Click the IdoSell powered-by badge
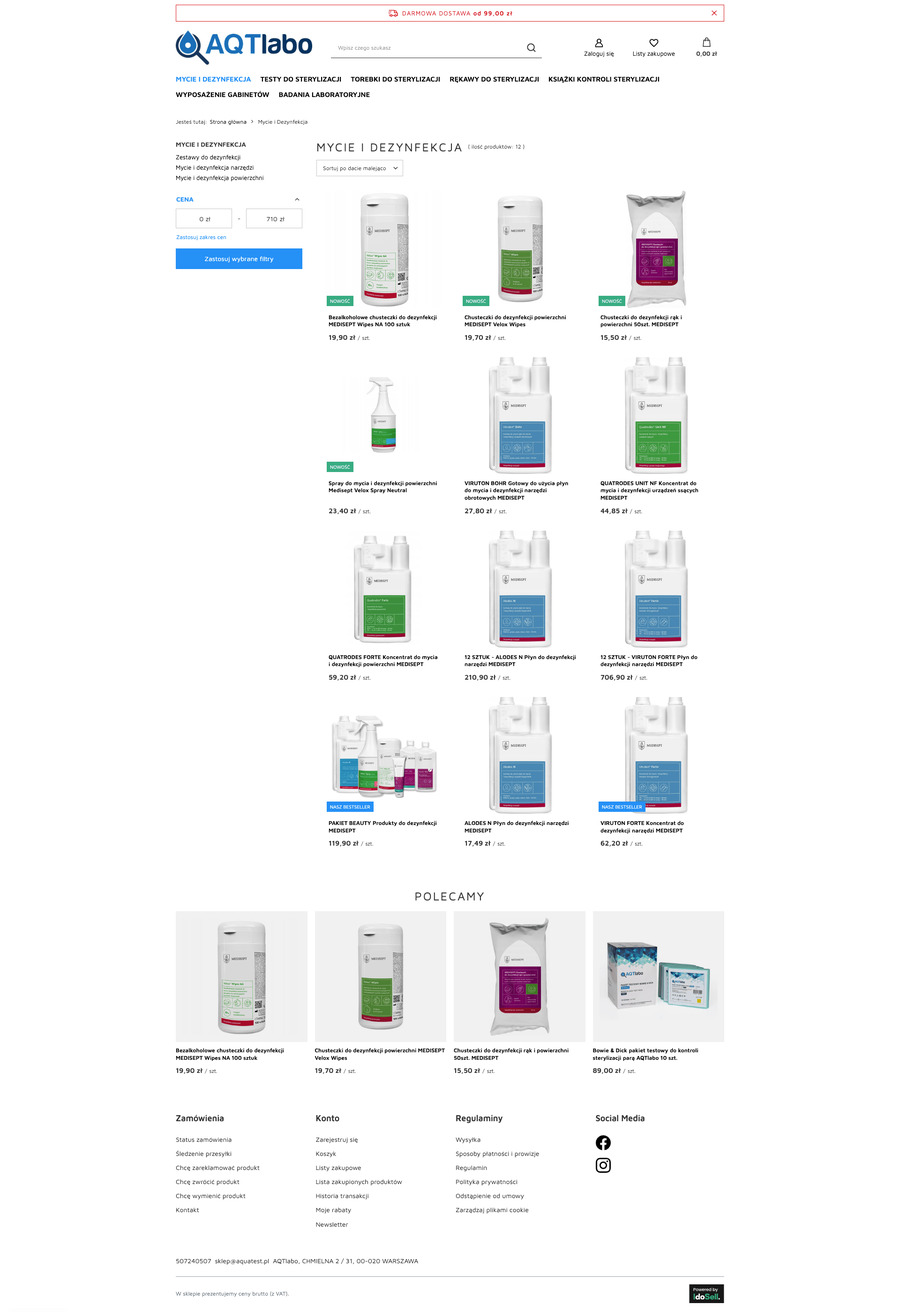Viewport: 900px width, 1312px height. [x=706, y=1293]
